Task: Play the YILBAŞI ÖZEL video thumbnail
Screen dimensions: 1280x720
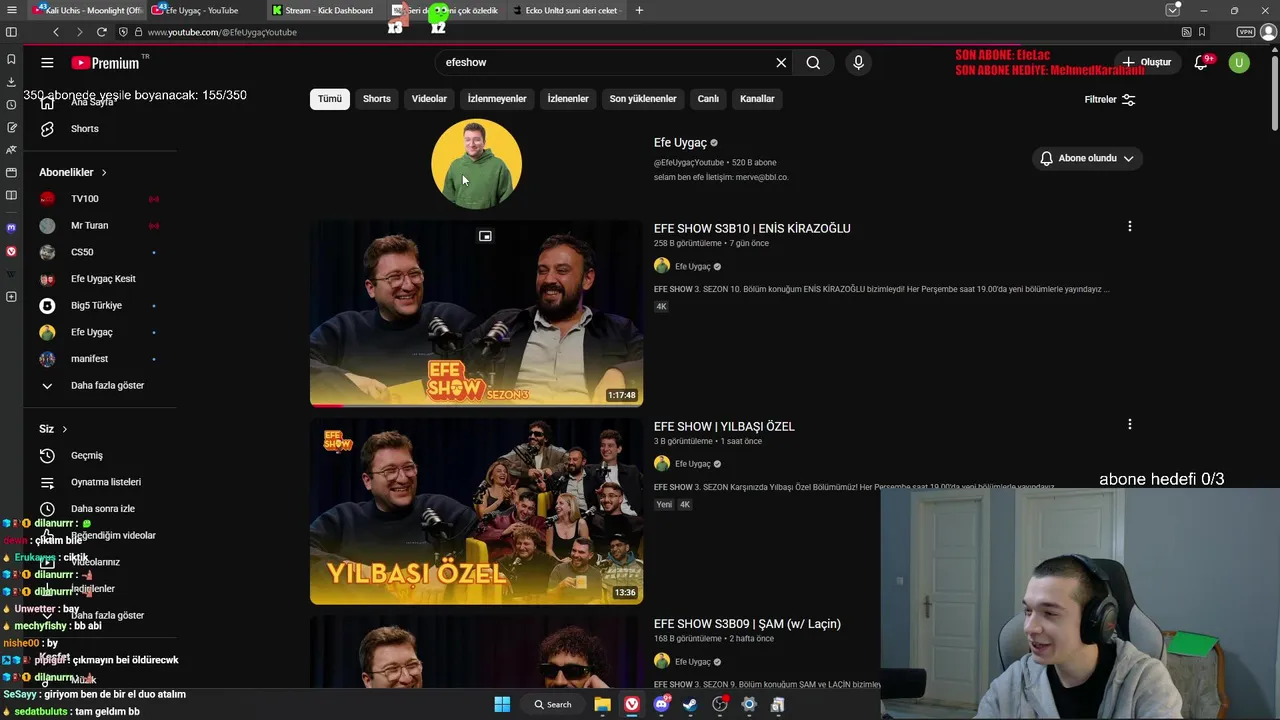Action: point(476,511)
